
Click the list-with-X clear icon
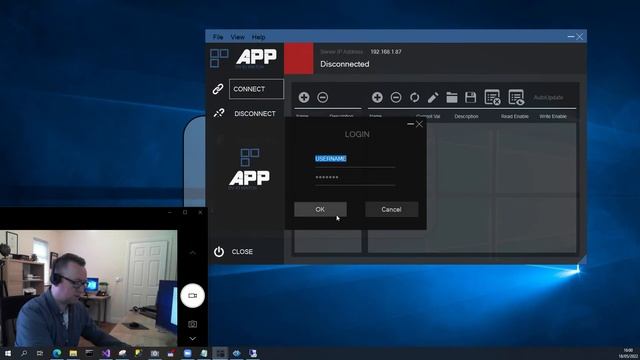(x=492, y=98)
